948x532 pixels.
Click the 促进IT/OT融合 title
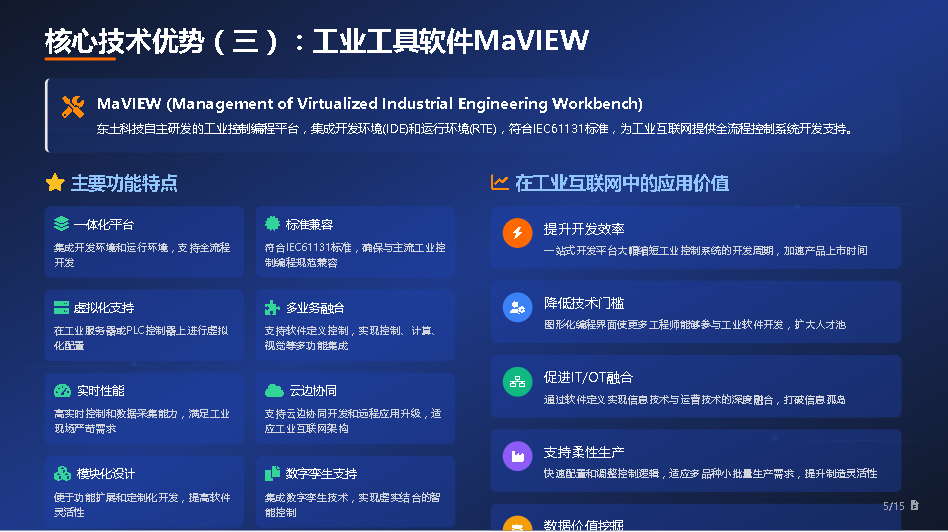click(588, 378)
